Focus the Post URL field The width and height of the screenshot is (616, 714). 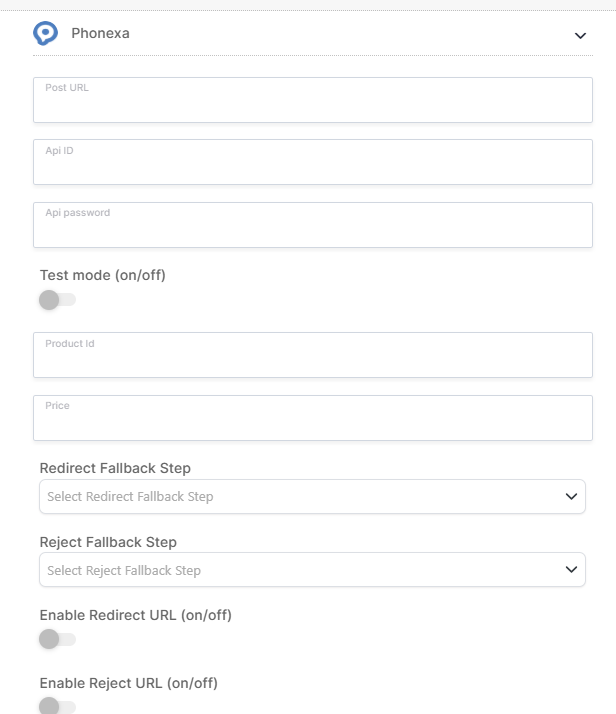click(x=313, y=100)
